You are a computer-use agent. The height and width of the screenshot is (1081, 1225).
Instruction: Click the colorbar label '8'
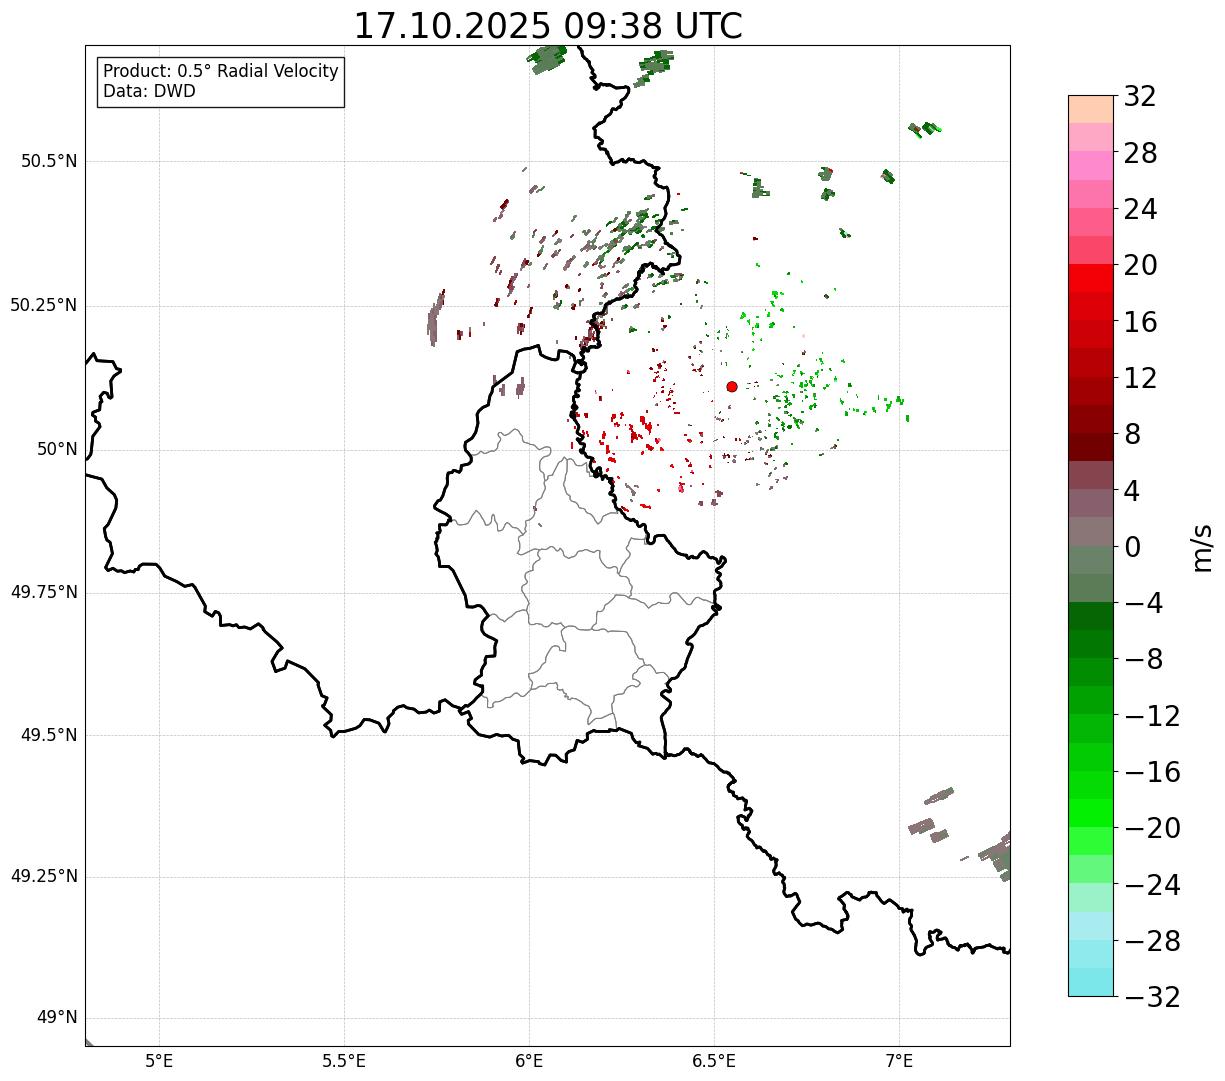point(1132,435)
